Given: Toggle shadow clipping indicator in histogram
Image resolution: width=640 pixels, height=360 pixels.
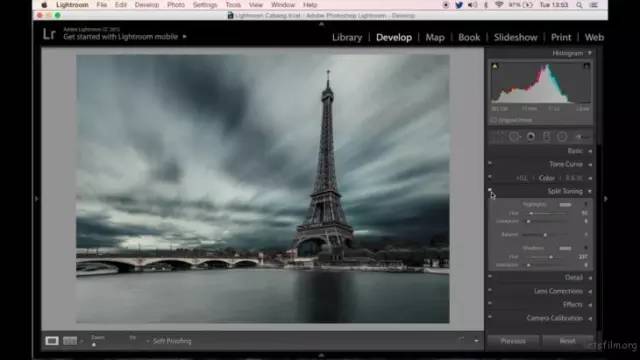Looking at the screenshot, I should click(495, 66).
